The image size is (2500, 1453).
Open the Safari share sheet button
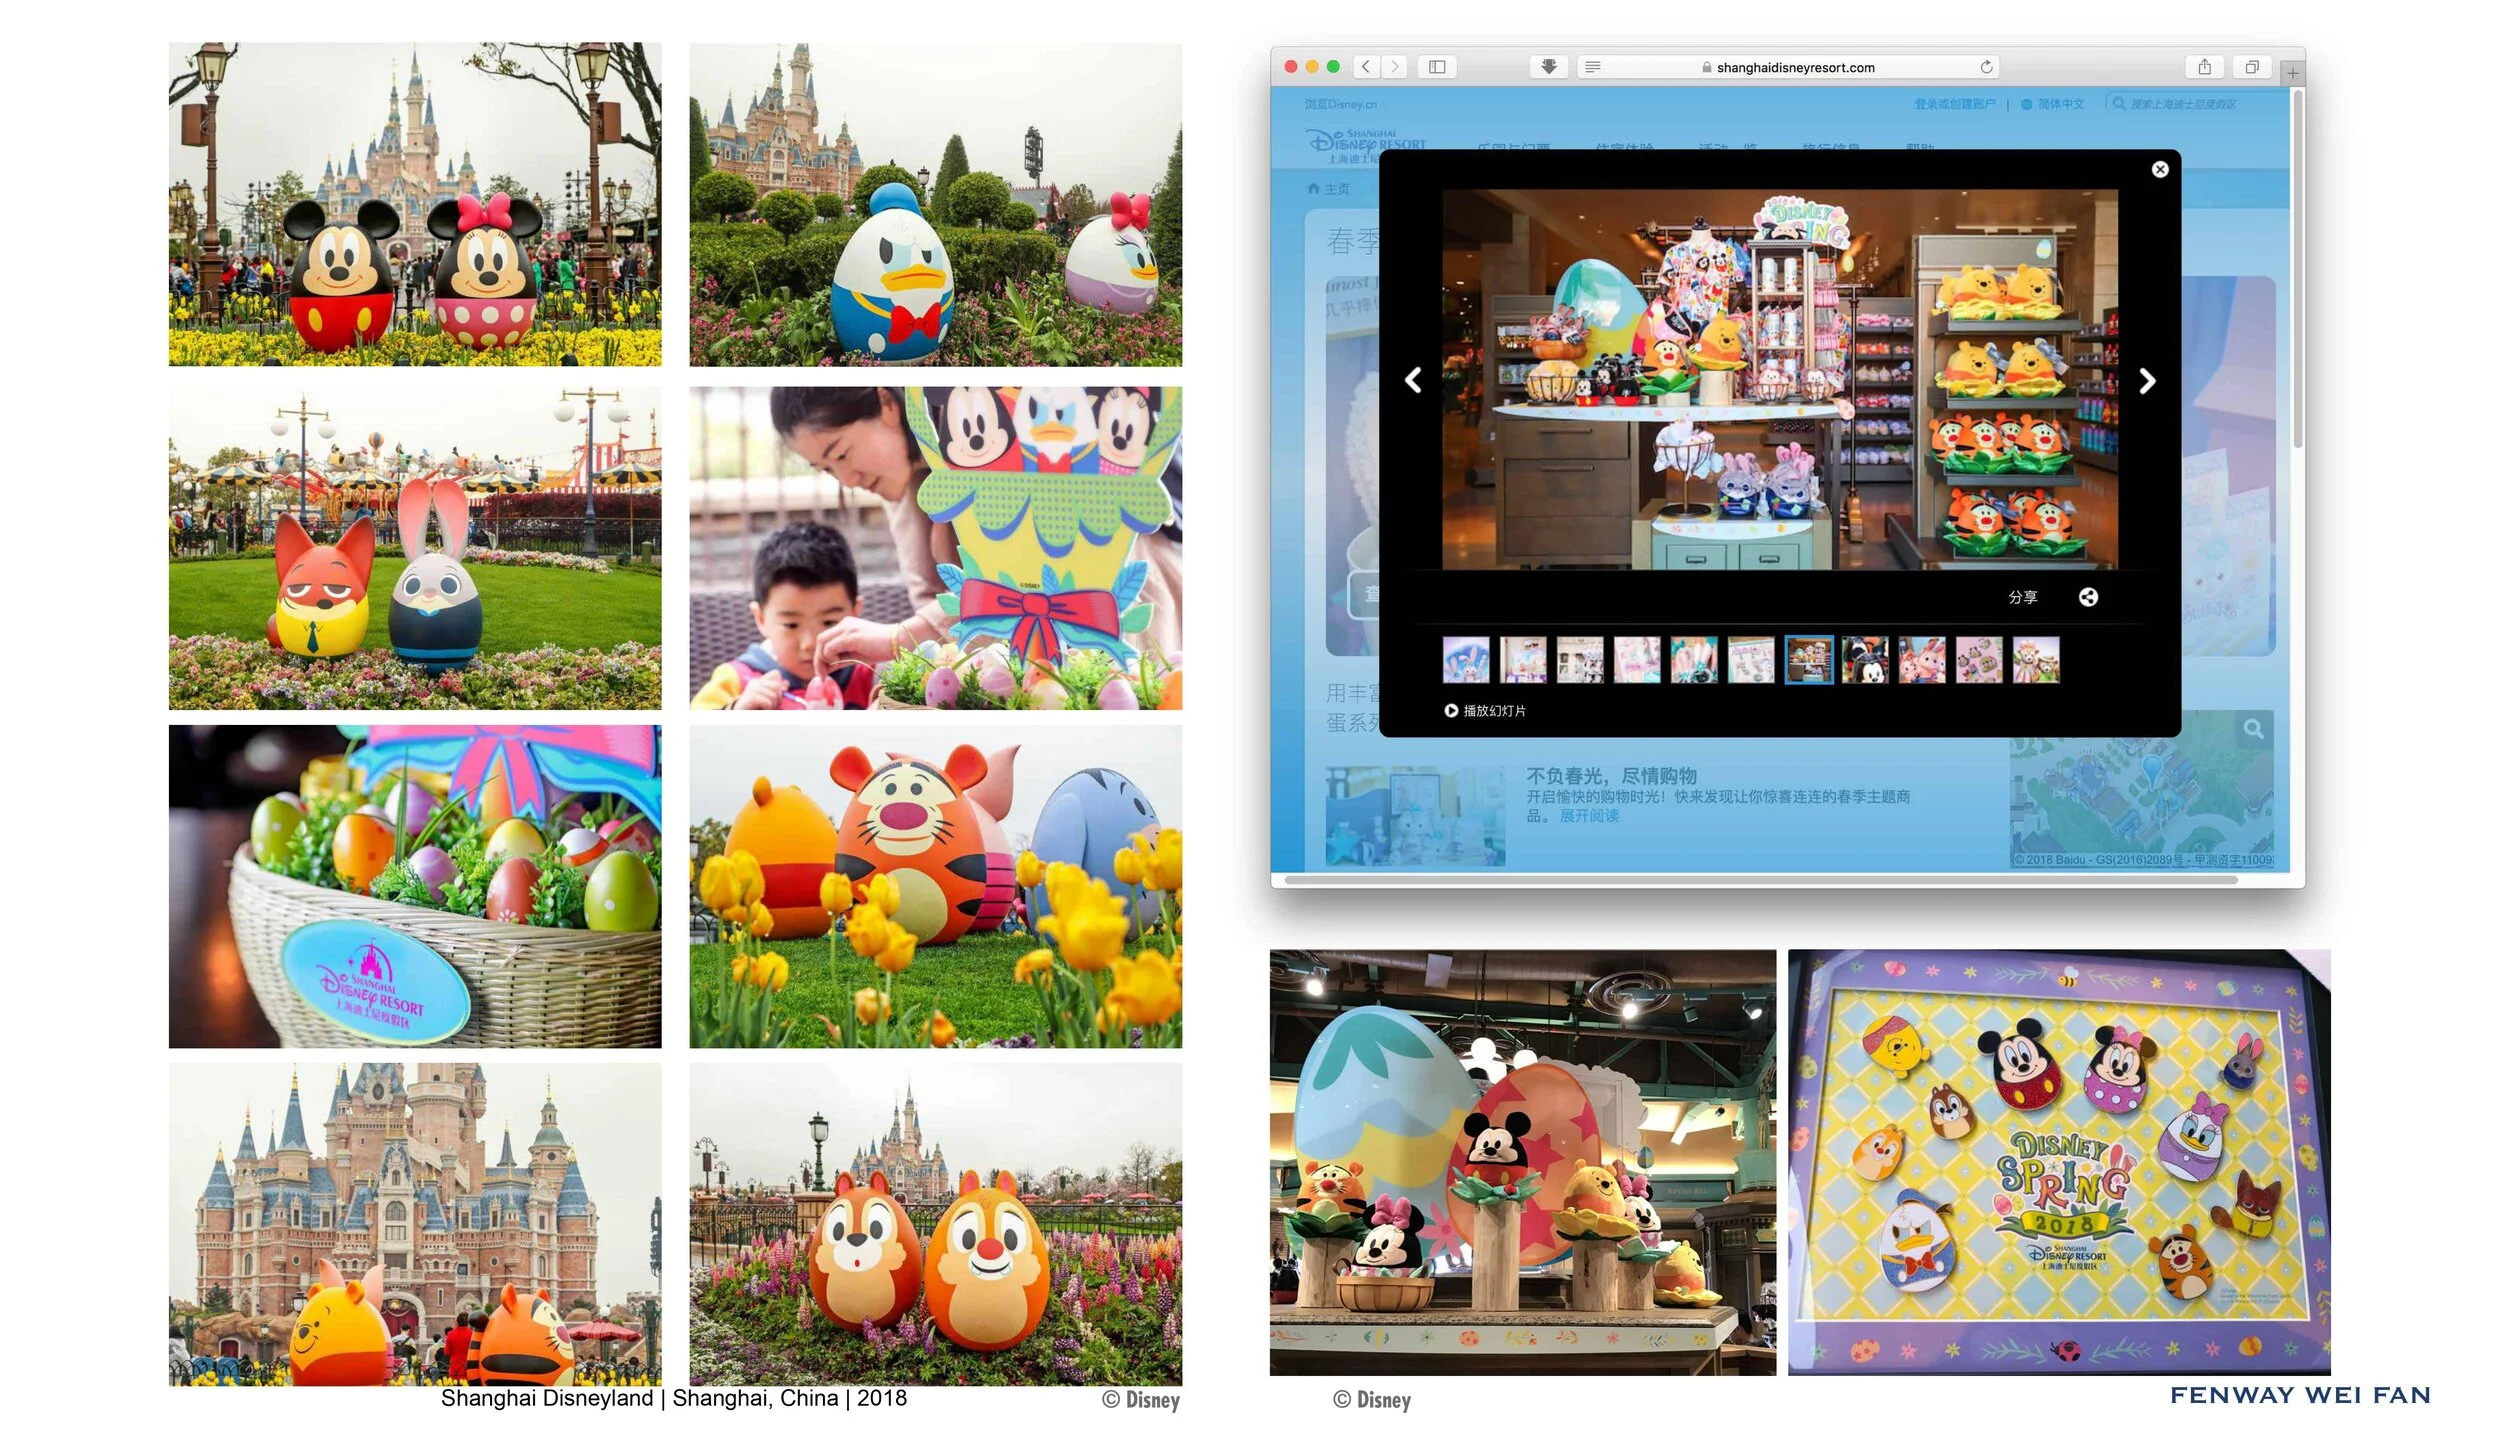pyautogui.click(x=2204, y=67)
